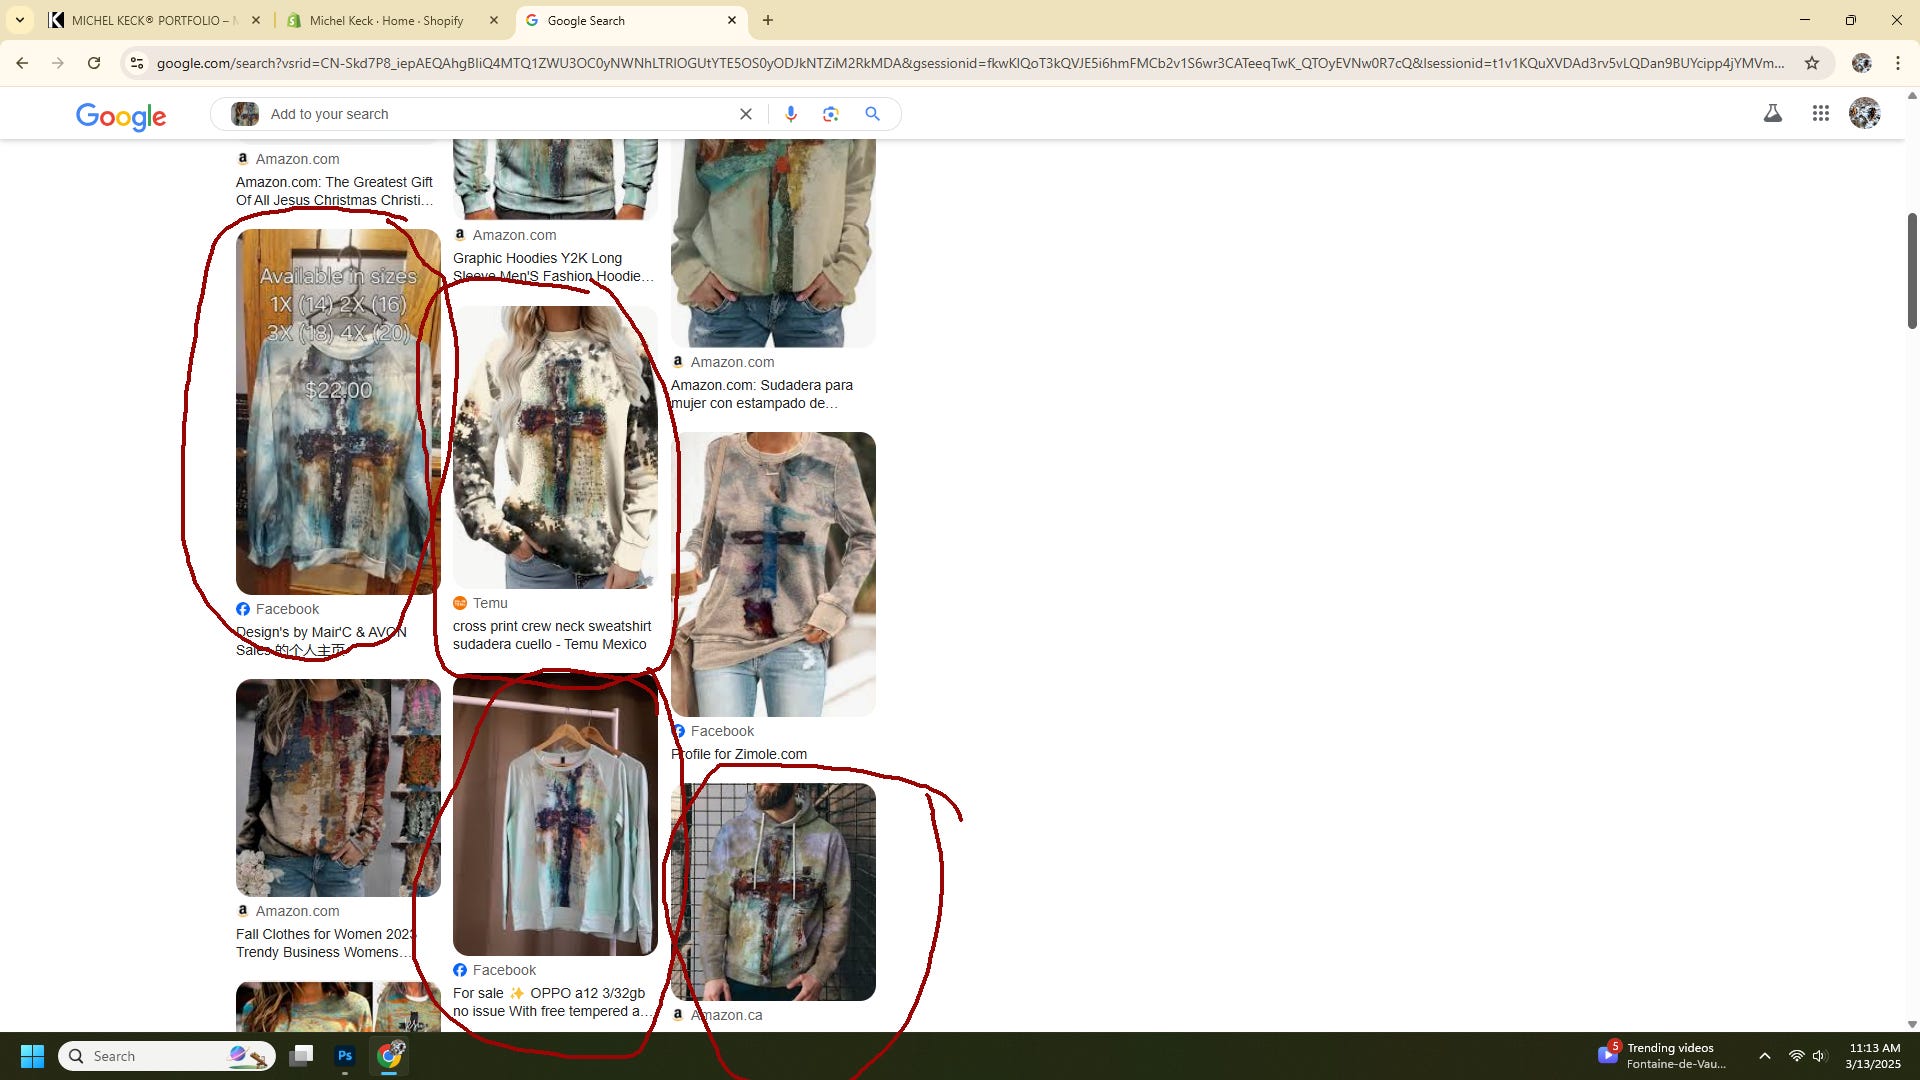Click the voice search microphone icon
Viewport: 1920px width, 1080px height.
791,114
